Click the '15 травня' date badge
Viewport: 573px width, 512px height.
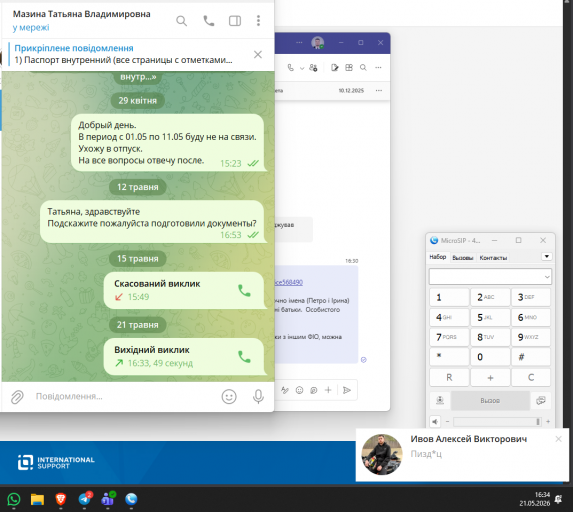[x=137, y=259]
